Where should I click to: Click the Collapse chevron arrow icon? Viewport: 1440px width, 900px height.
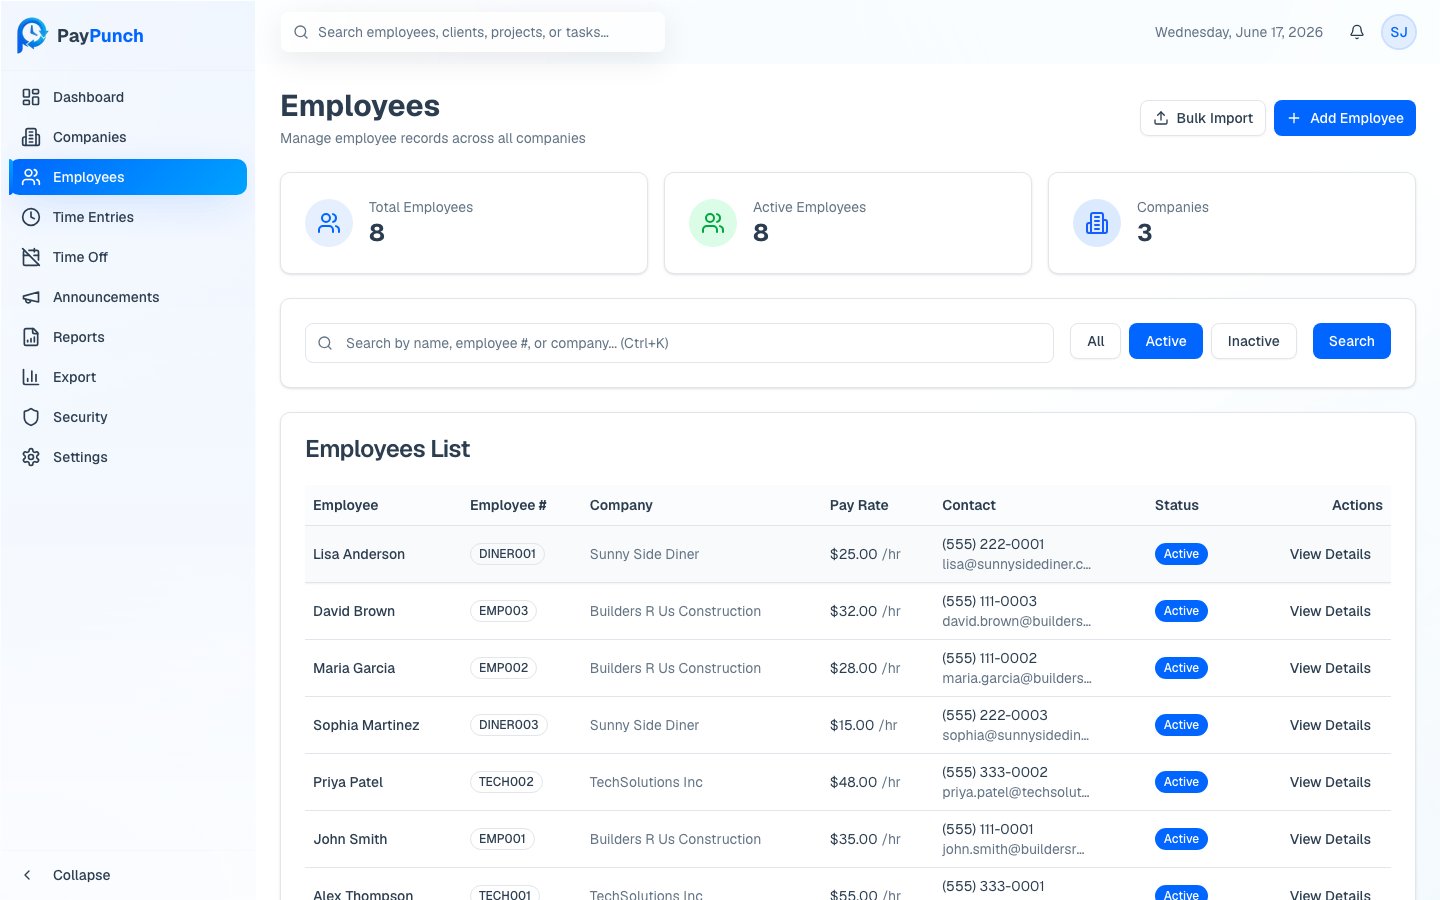[28, 875]
